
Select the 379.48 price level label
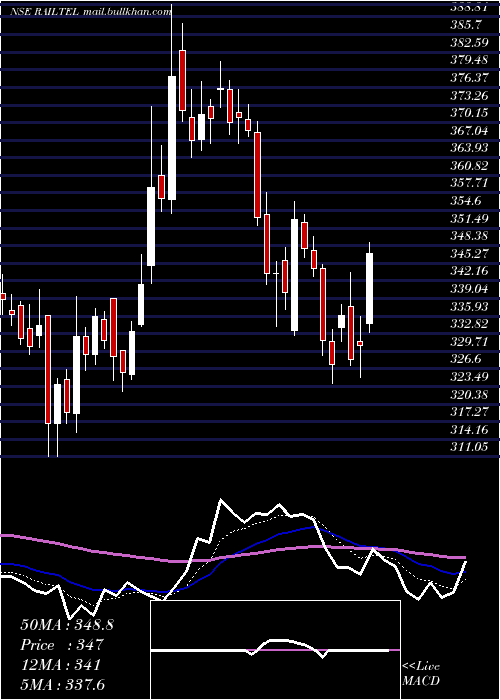pos(469,60)
